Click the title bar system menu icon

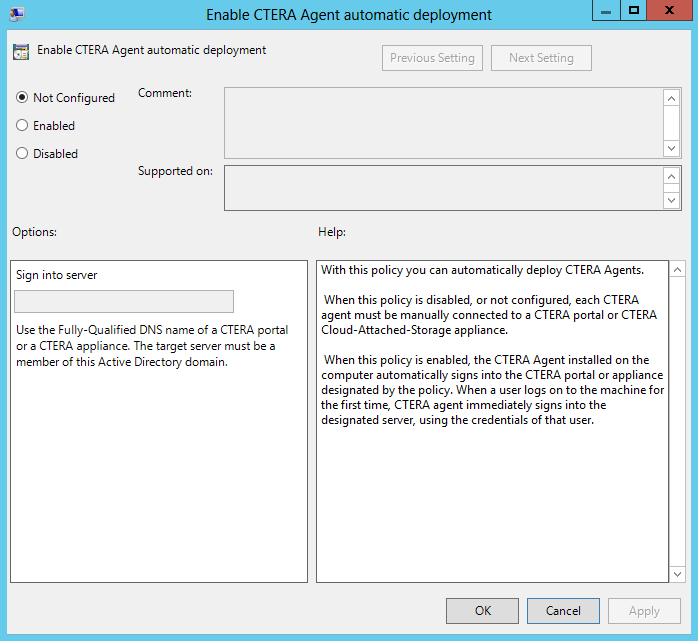tap(17, 13)
